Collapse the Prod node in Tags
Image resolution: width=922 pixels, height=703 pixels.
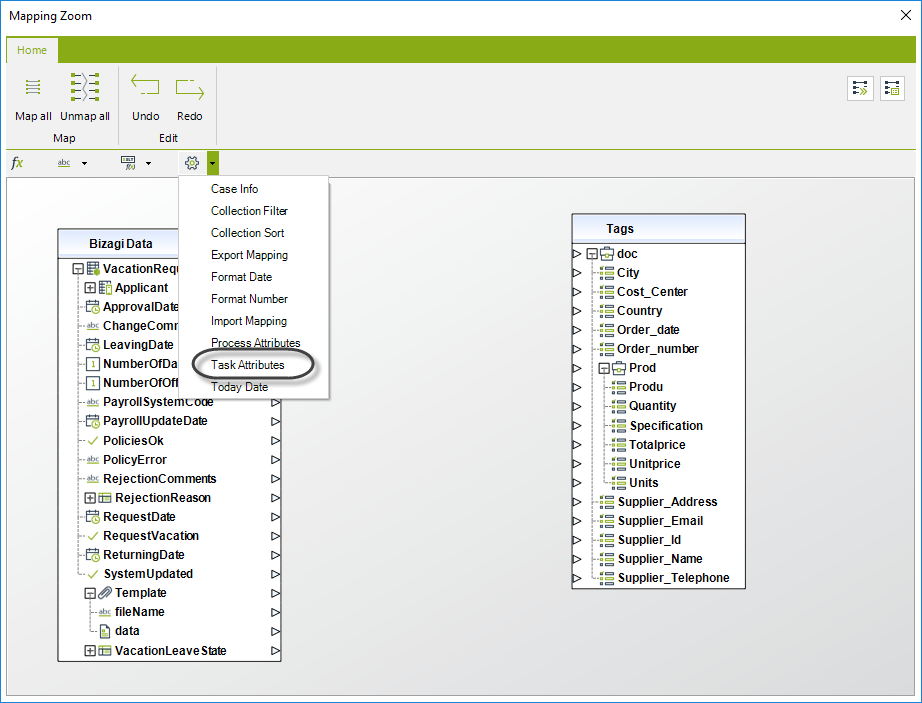[604, 369]
